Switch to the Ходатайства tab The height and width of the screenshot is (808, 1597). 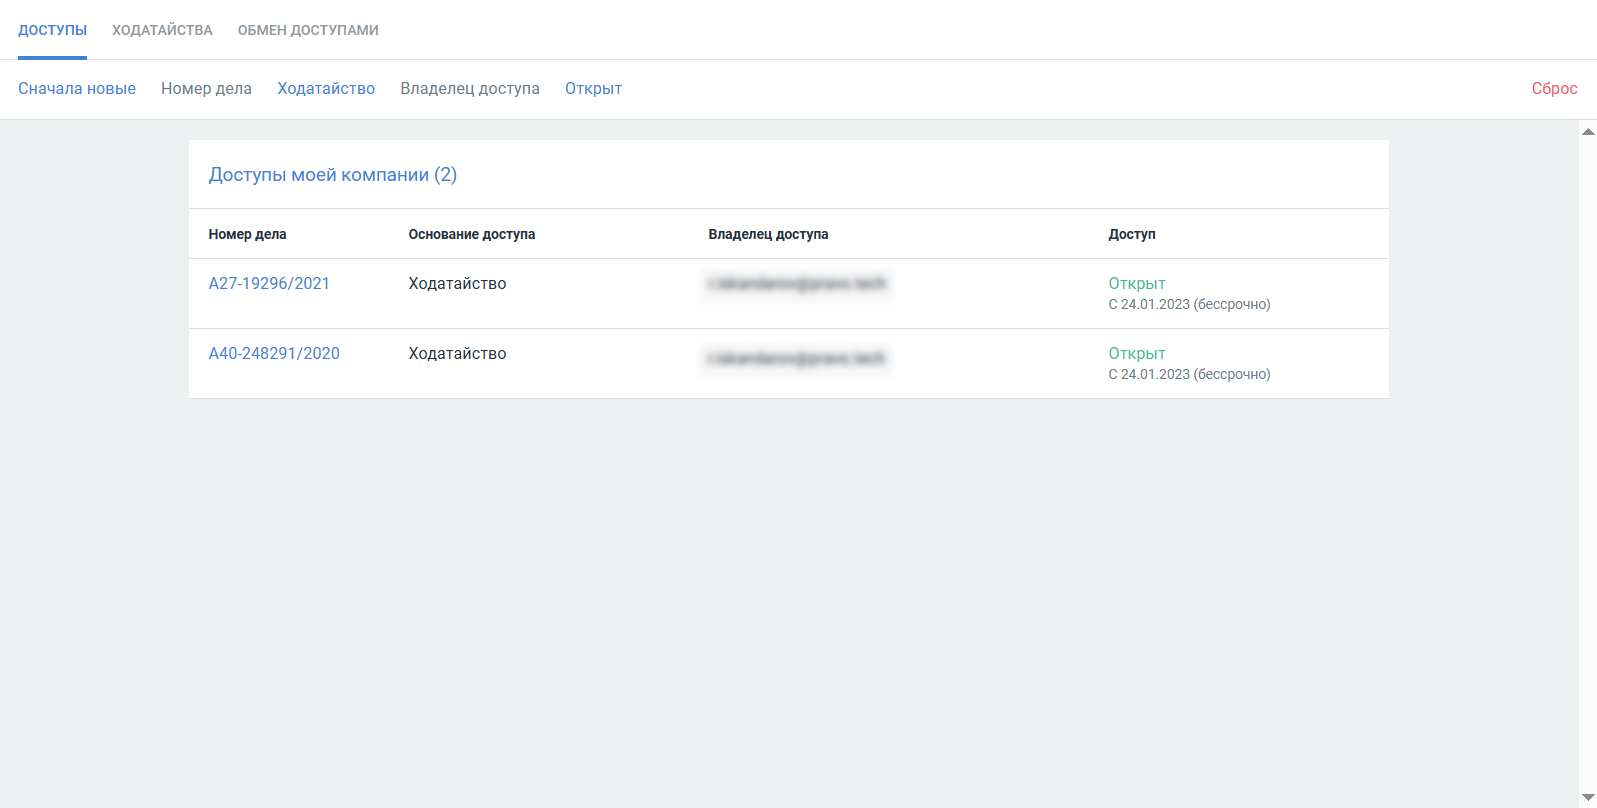pos(162,30)
